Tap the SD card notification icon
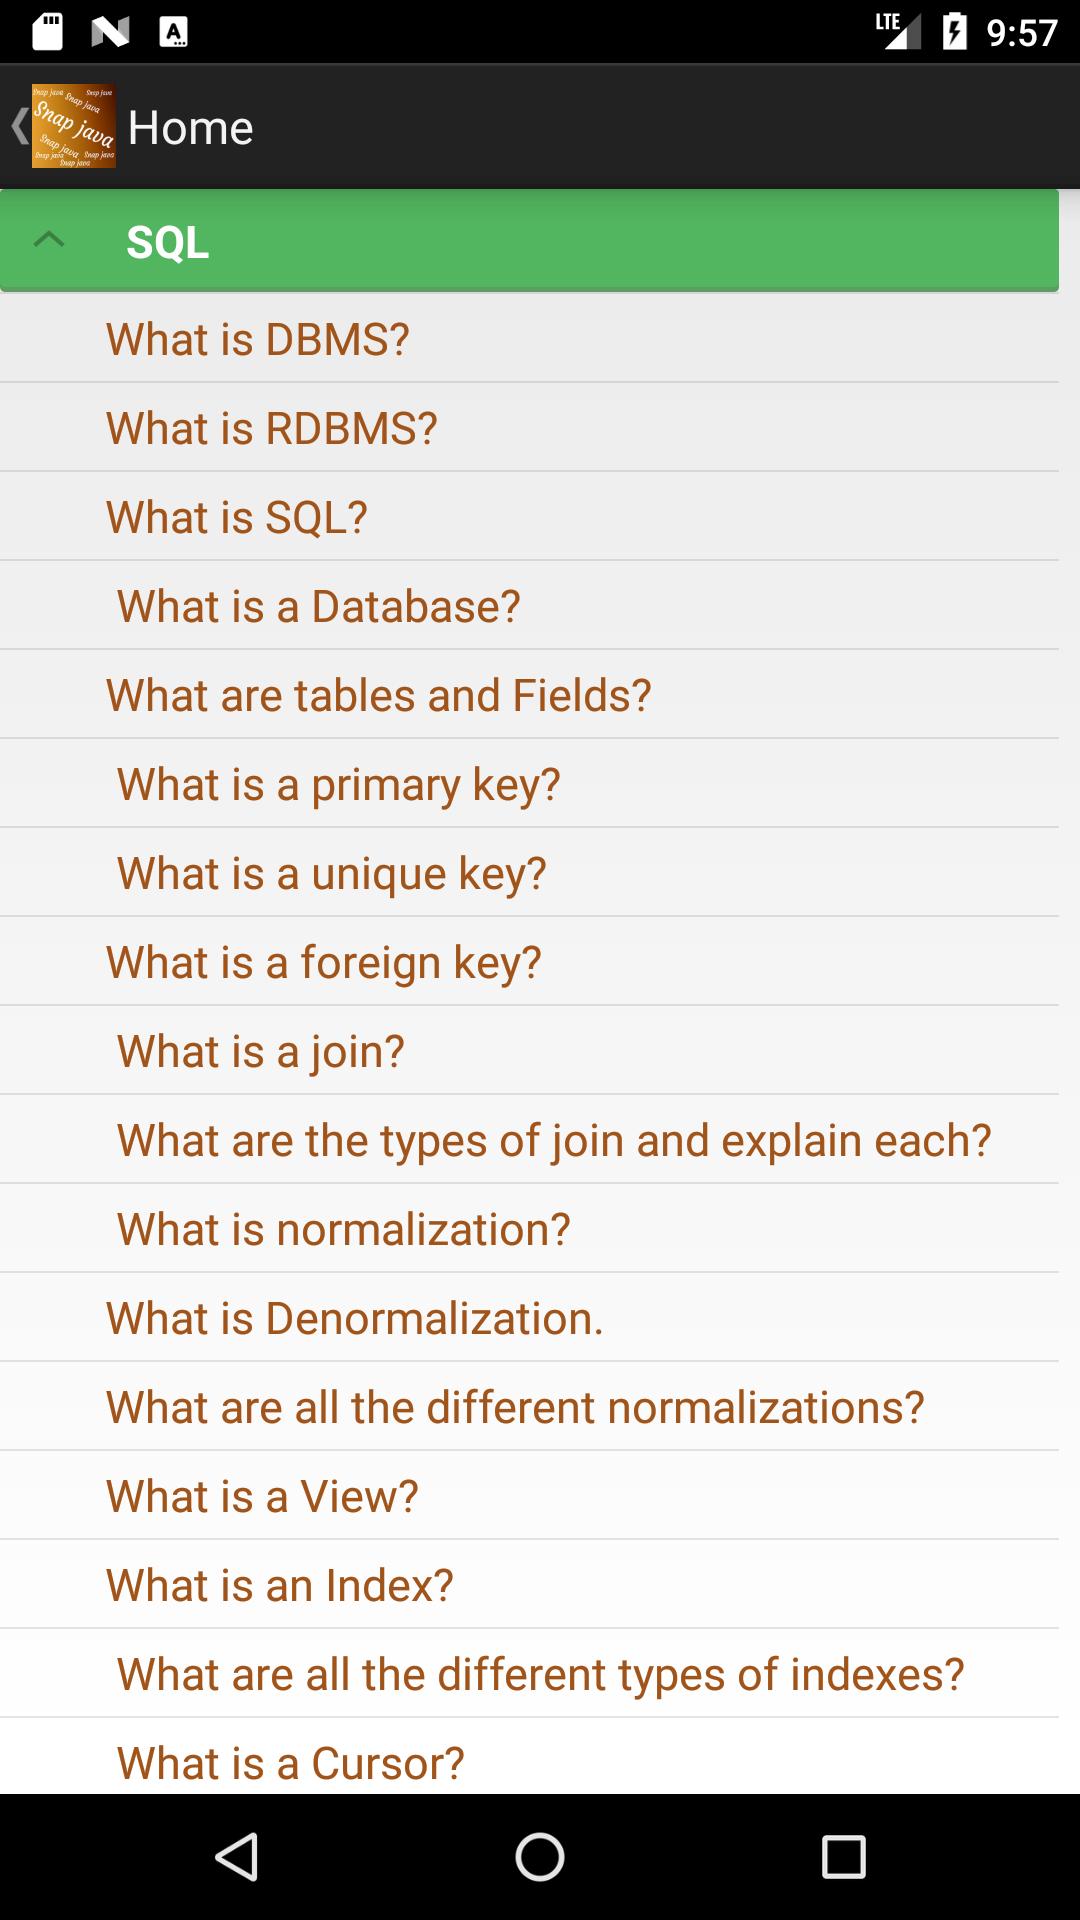1080x1920 pixels. coord(47,32)
